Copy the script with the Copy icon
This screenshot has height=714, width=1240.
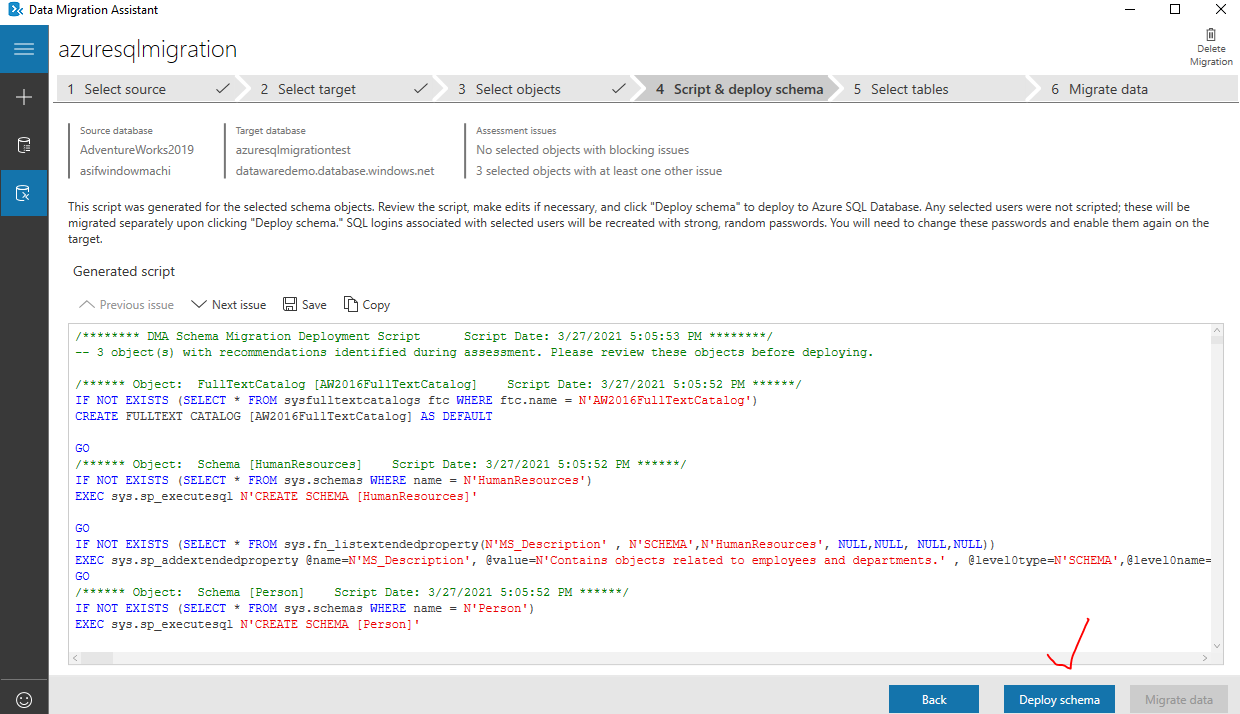pos(366,304)
